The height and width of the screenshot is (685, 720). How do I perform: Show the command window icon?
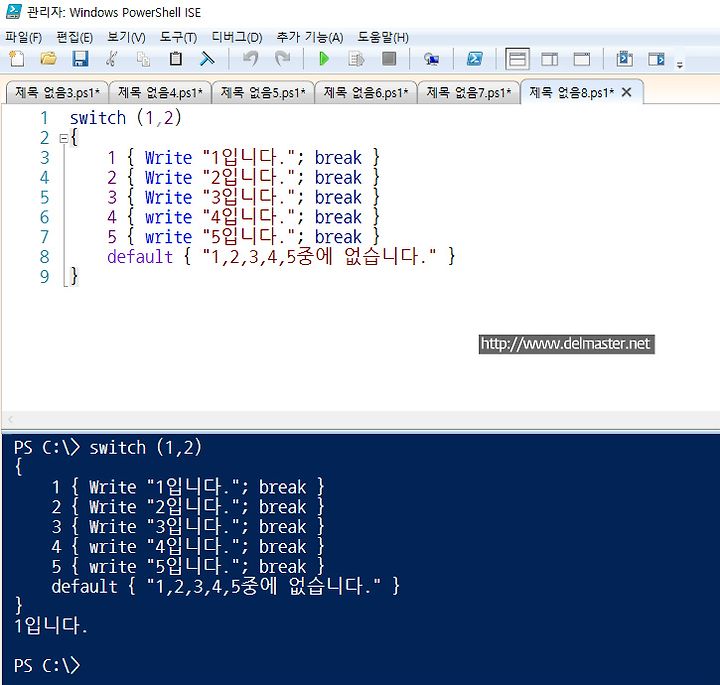[x=624, y=59]
